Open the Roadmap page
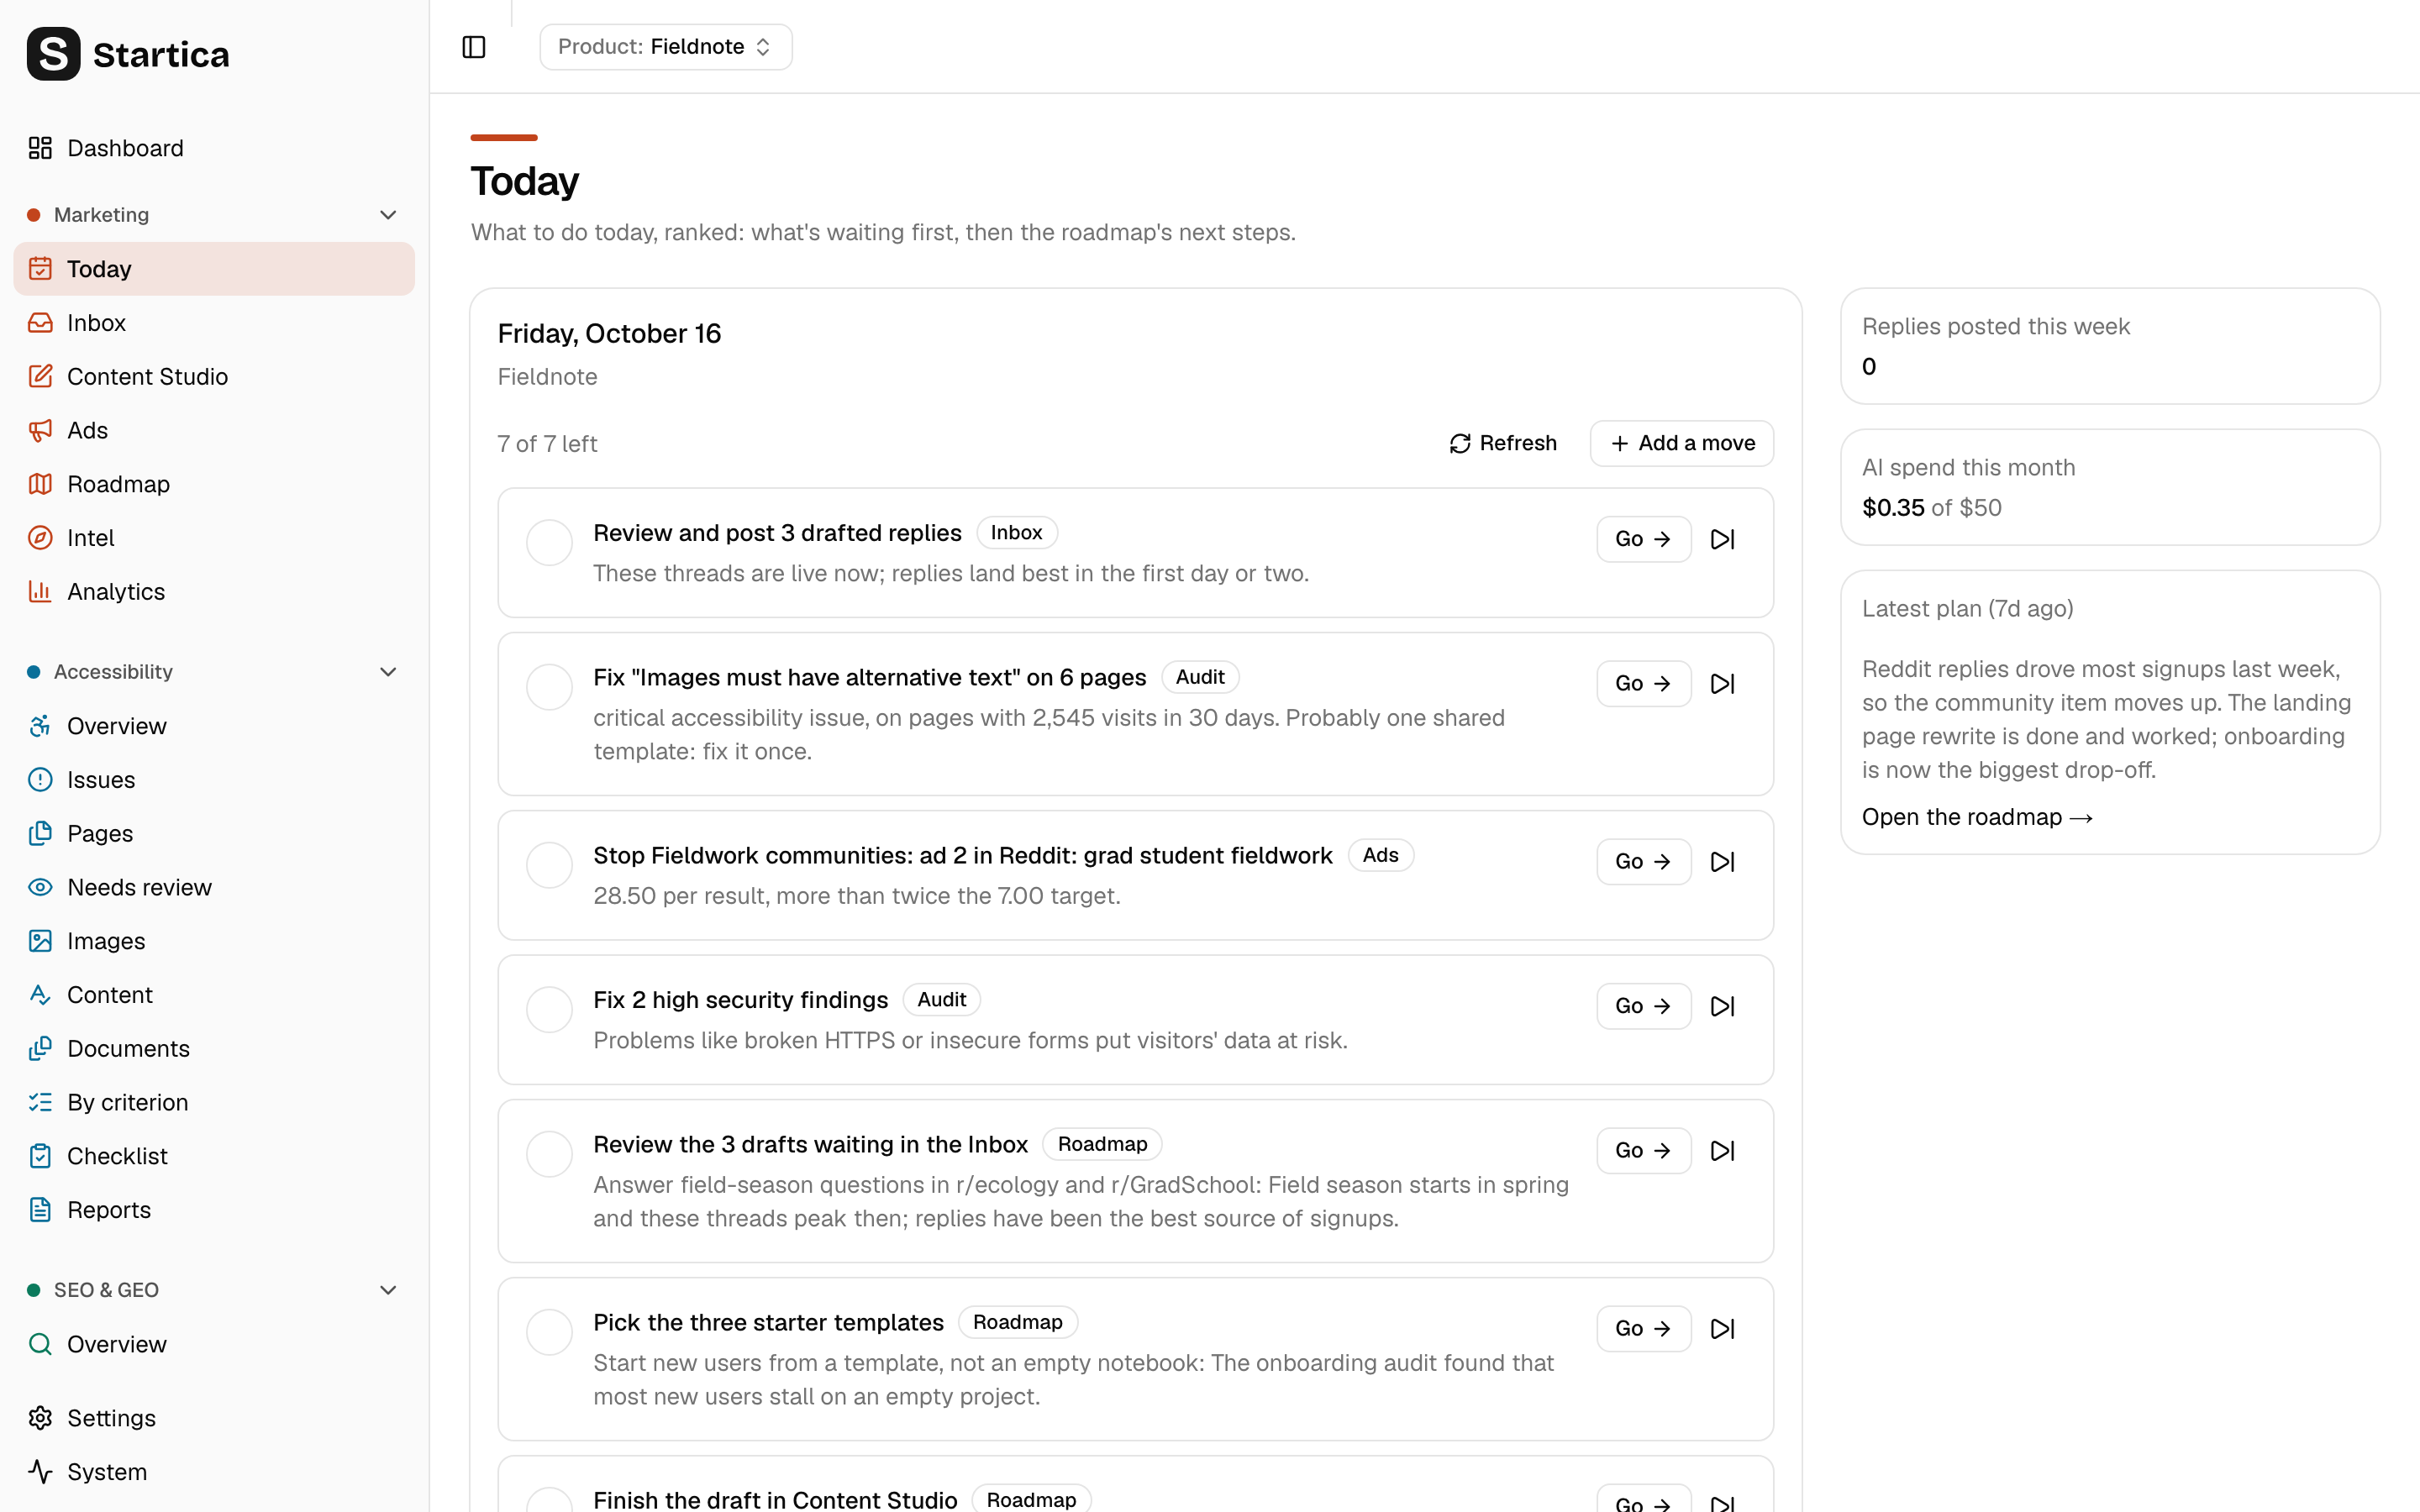The height and width of the screenshot is (1512, 2420). [214, 484]
